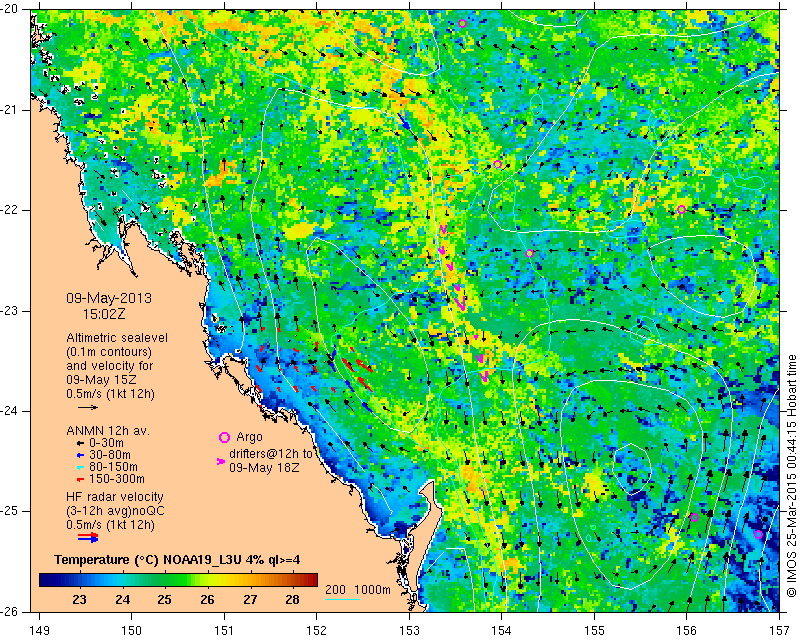This screenshot has width=800, height=640.
Task: Click the longitude axis label '157'
Action: click(779, 631)
